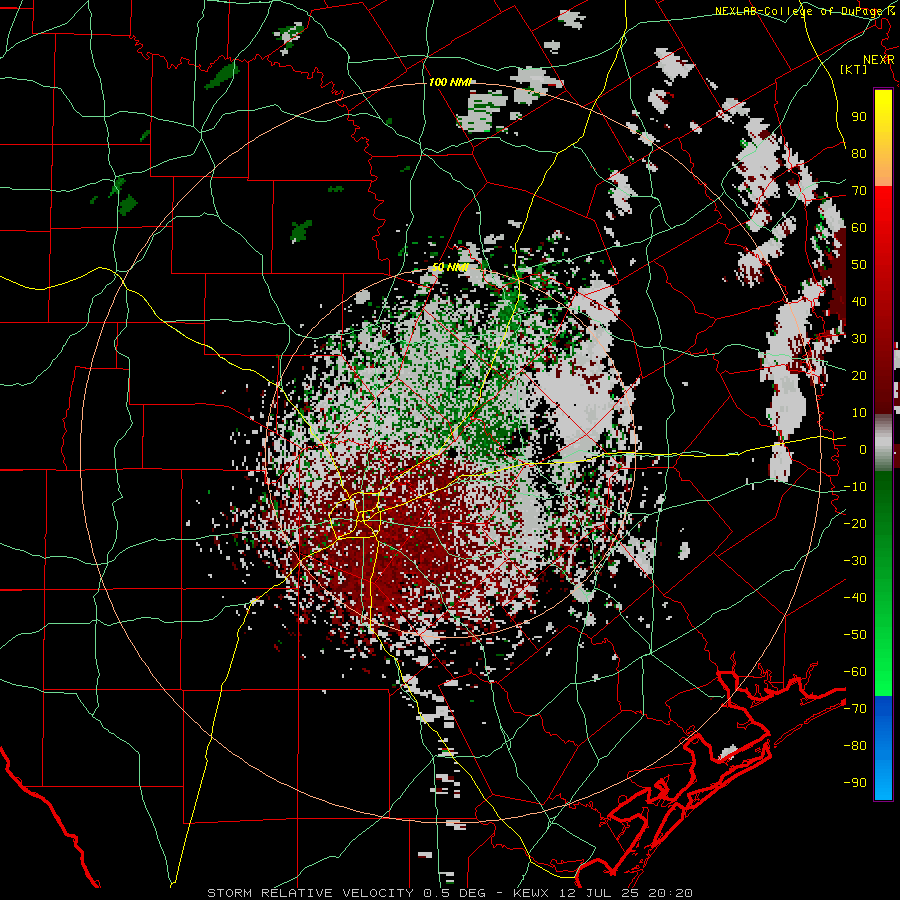Image resolution: width=900 pixels, height=900 pixels.
Task: Click the positive 50 knot scale label
Action: point(859,265)
